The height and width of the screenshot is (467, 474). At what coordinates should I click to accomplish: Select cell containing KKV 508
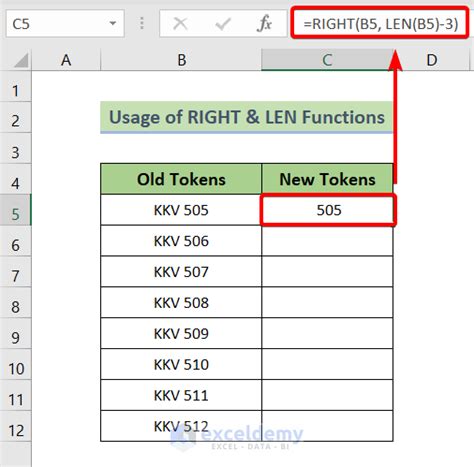(181, 303)
